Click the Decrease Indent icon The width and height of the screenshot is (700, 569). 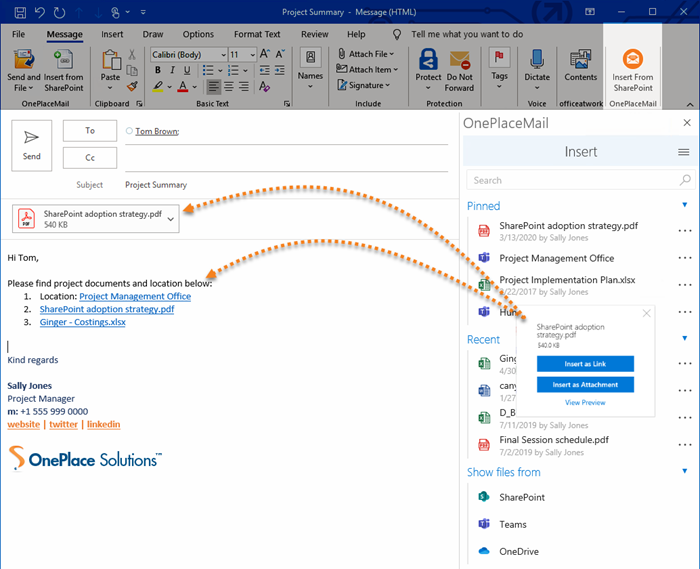[265, 70]
